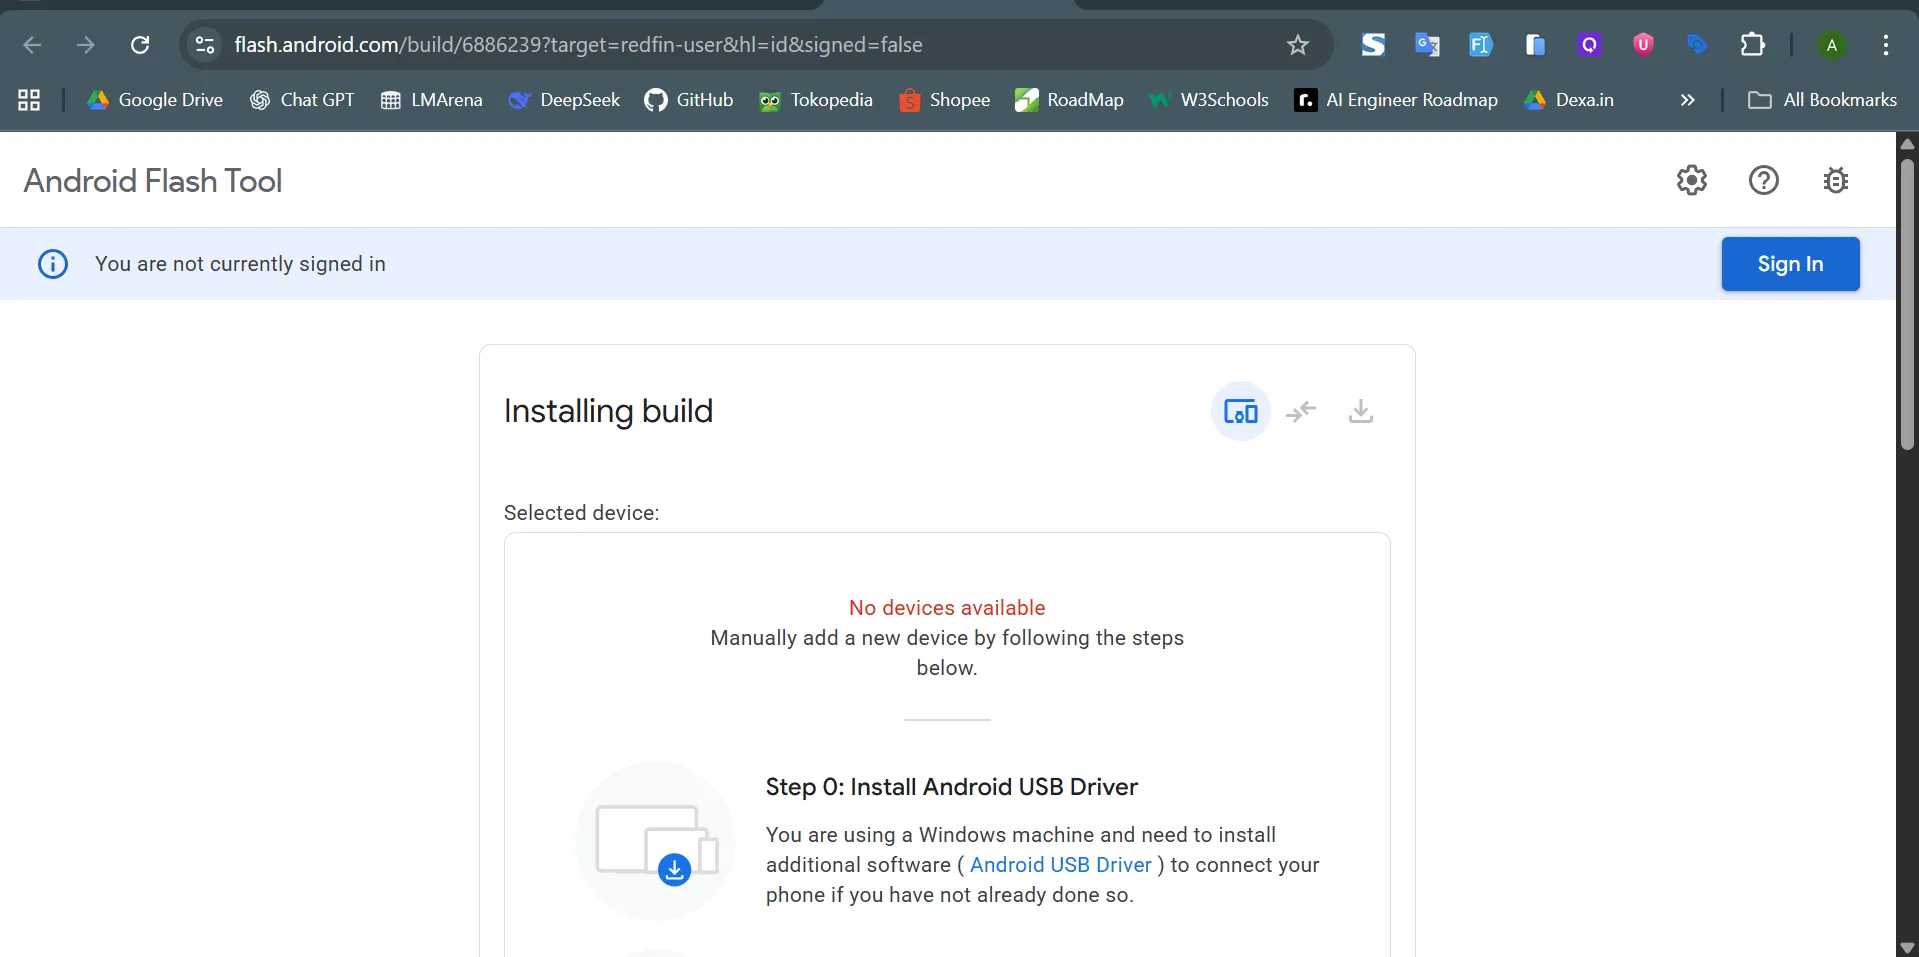The width and height of the screenshot is (1919, 957).
Task: Open Android Flash Tool settings gear
Action: coord(1691,181)
